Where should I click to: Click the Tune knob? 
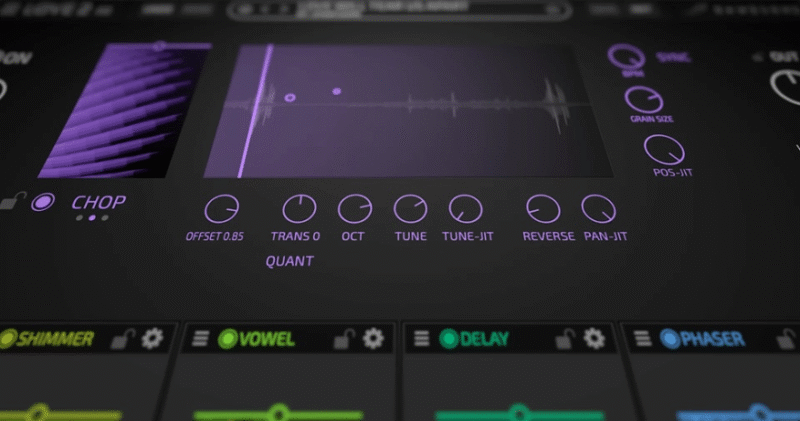point(410,208)
